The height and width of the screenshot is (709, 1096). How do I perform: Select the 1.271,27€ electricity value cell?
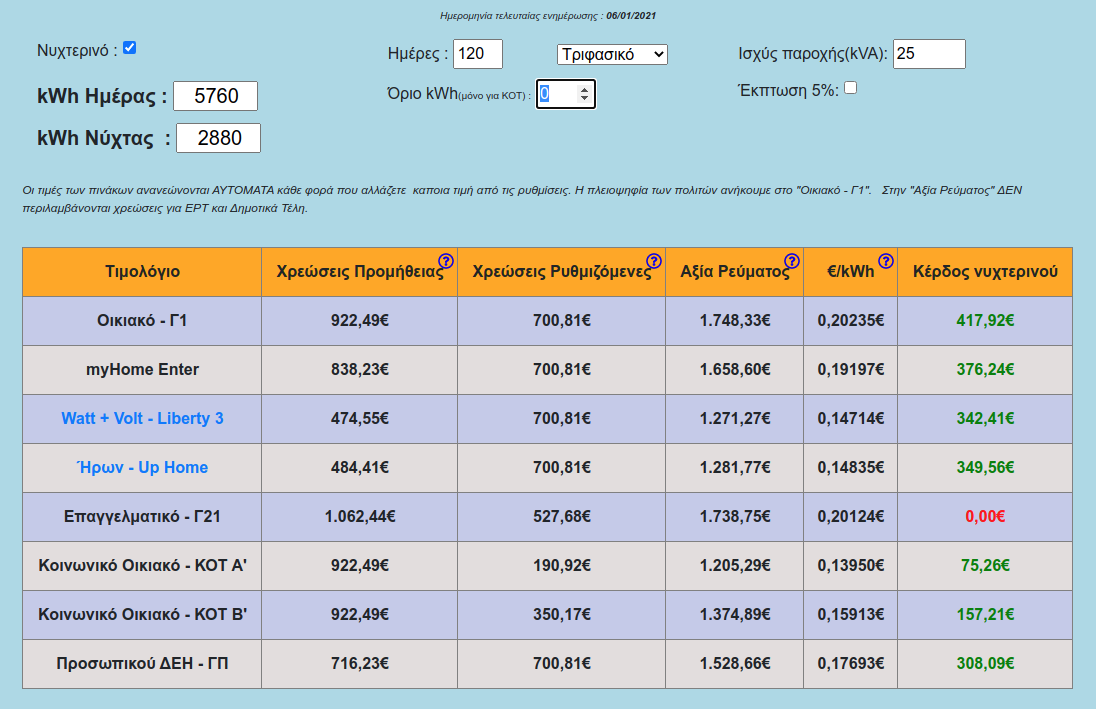735,418
